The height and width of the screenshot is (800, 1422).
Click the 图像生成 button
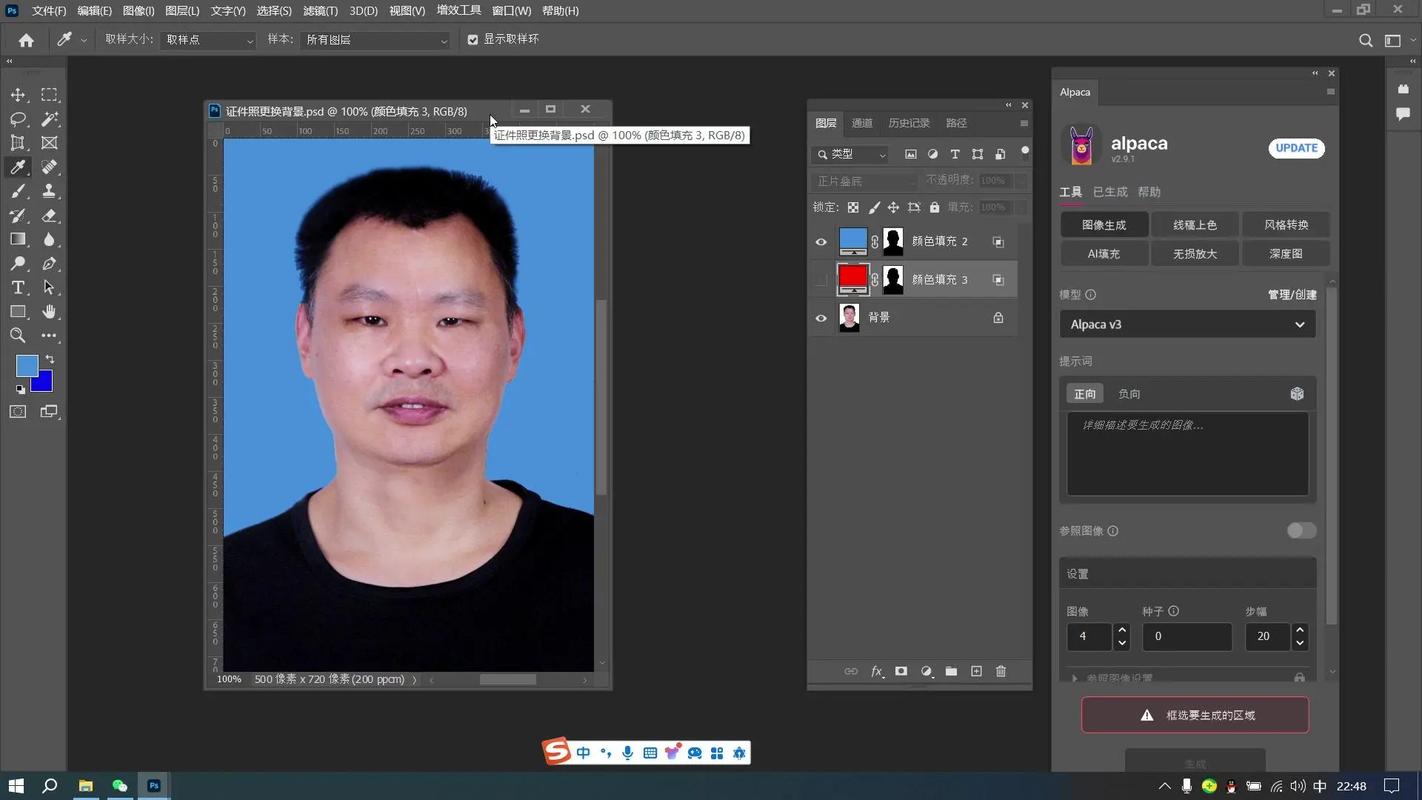point(1104,224)
